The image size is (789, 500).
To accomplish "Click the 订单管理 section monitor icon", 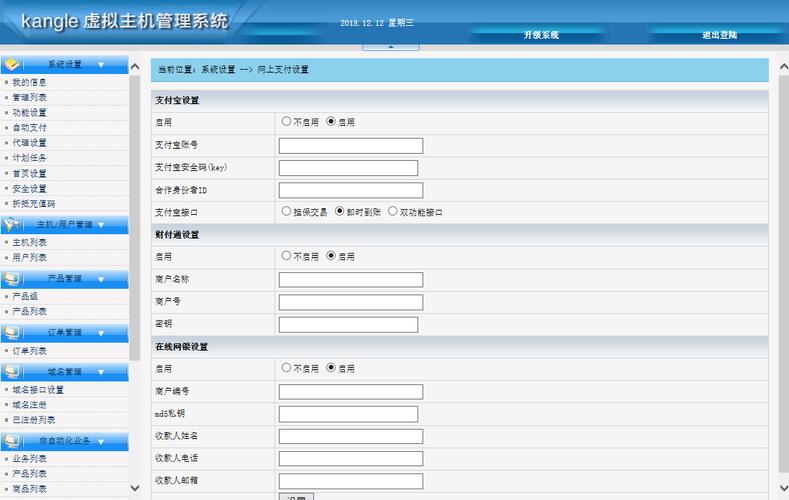I will point(12,332).
